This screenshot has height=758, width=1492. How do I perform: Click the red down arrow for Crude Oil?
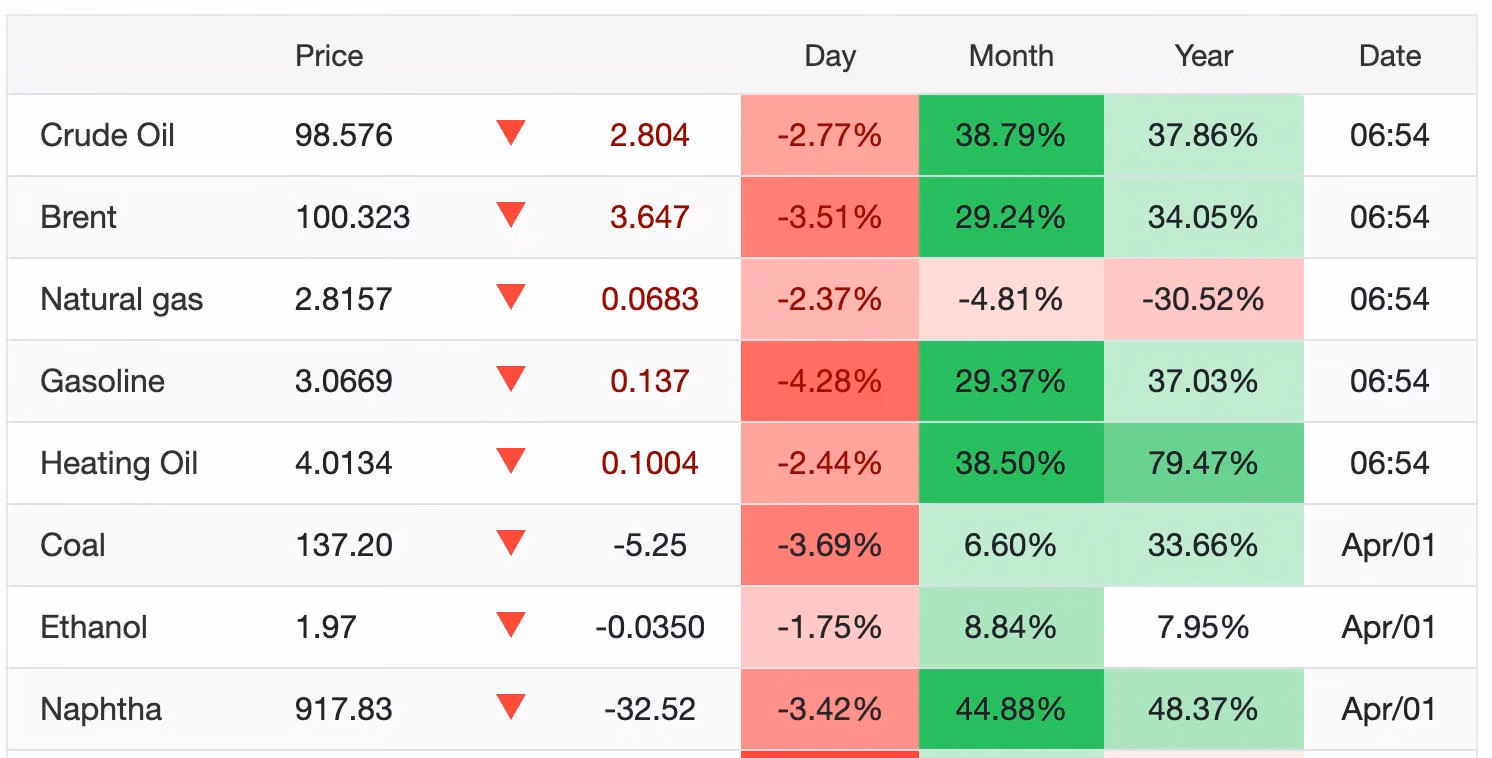(511, 133)
